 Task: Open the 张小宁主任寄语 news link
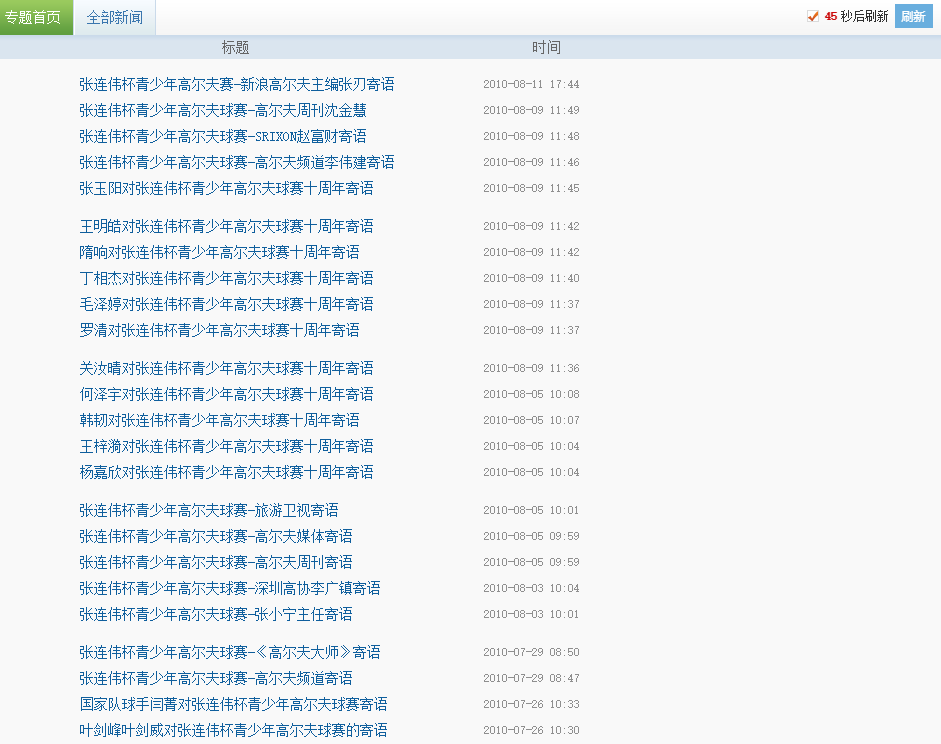215,614
